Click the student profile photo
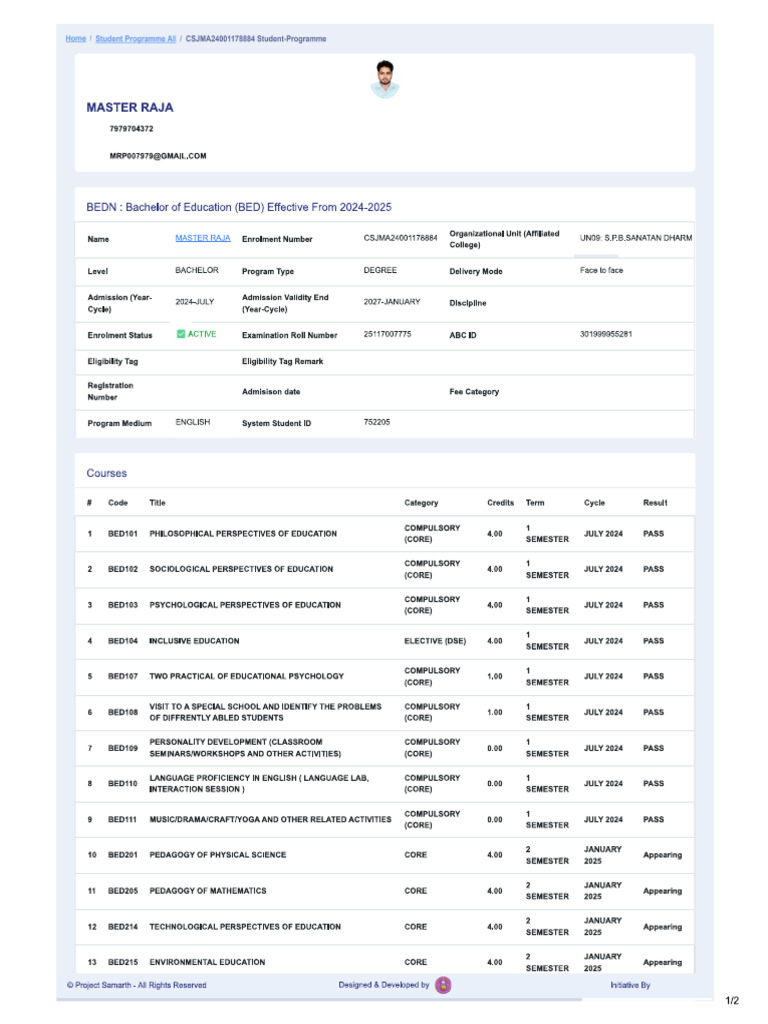The image size is (768, 1024). 385,79
